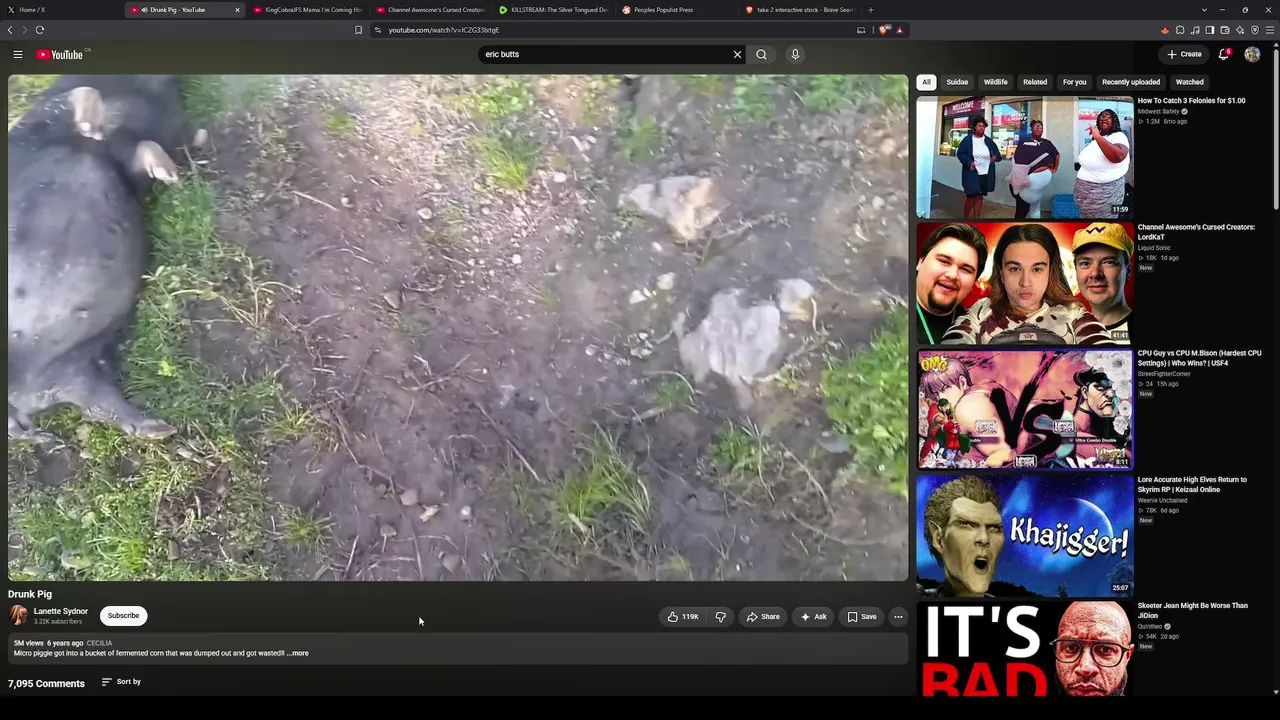The height and width of the screenshot is (720, 1280).
Task: Open the Brave Rewards triangle icon
Action: (x=899, y=30)
